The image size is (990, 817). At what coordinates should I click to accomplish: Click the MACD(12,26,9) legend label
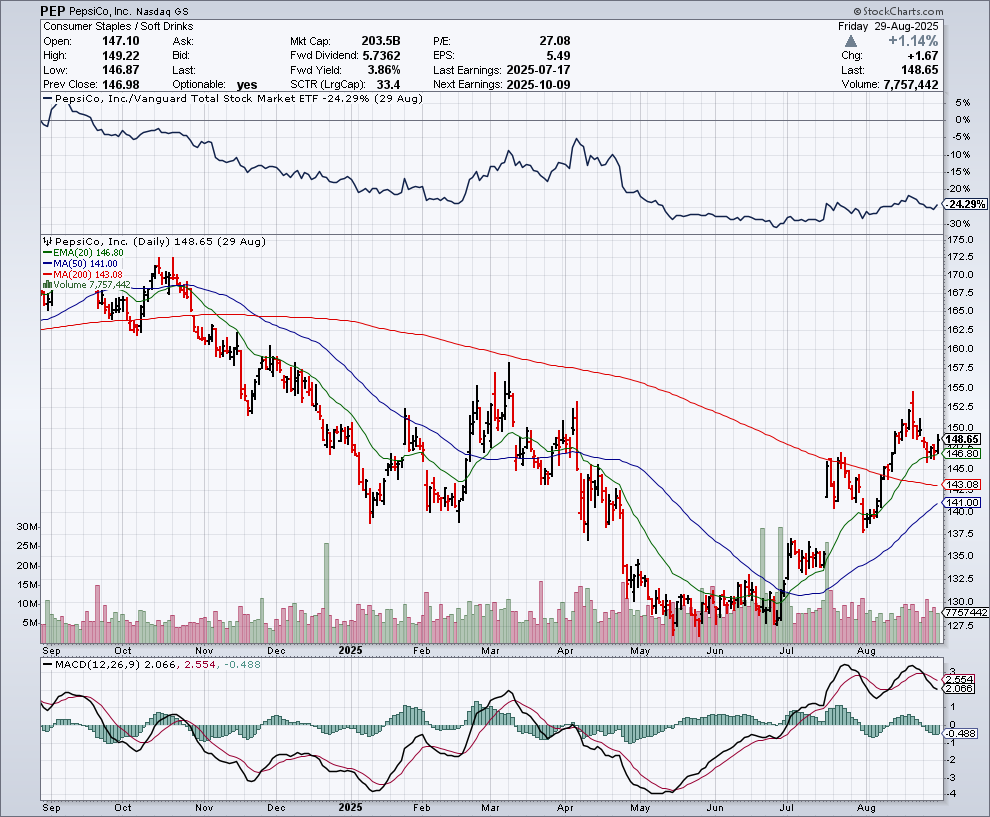[98, 665]
